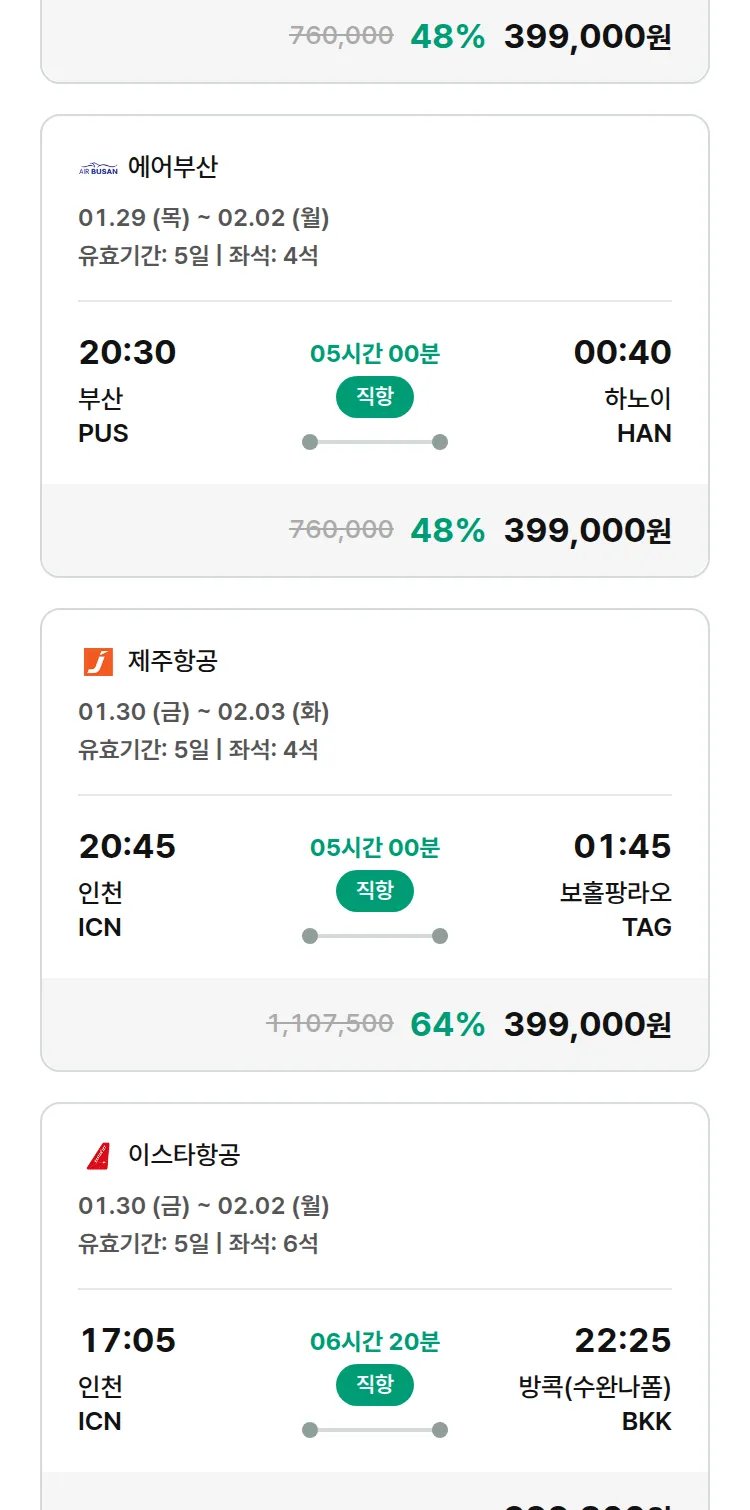The width and height of the screenshot is (750, 1510).
Task: Click the route line on the ICN–BKK flight
Action: coord(374,1430)
